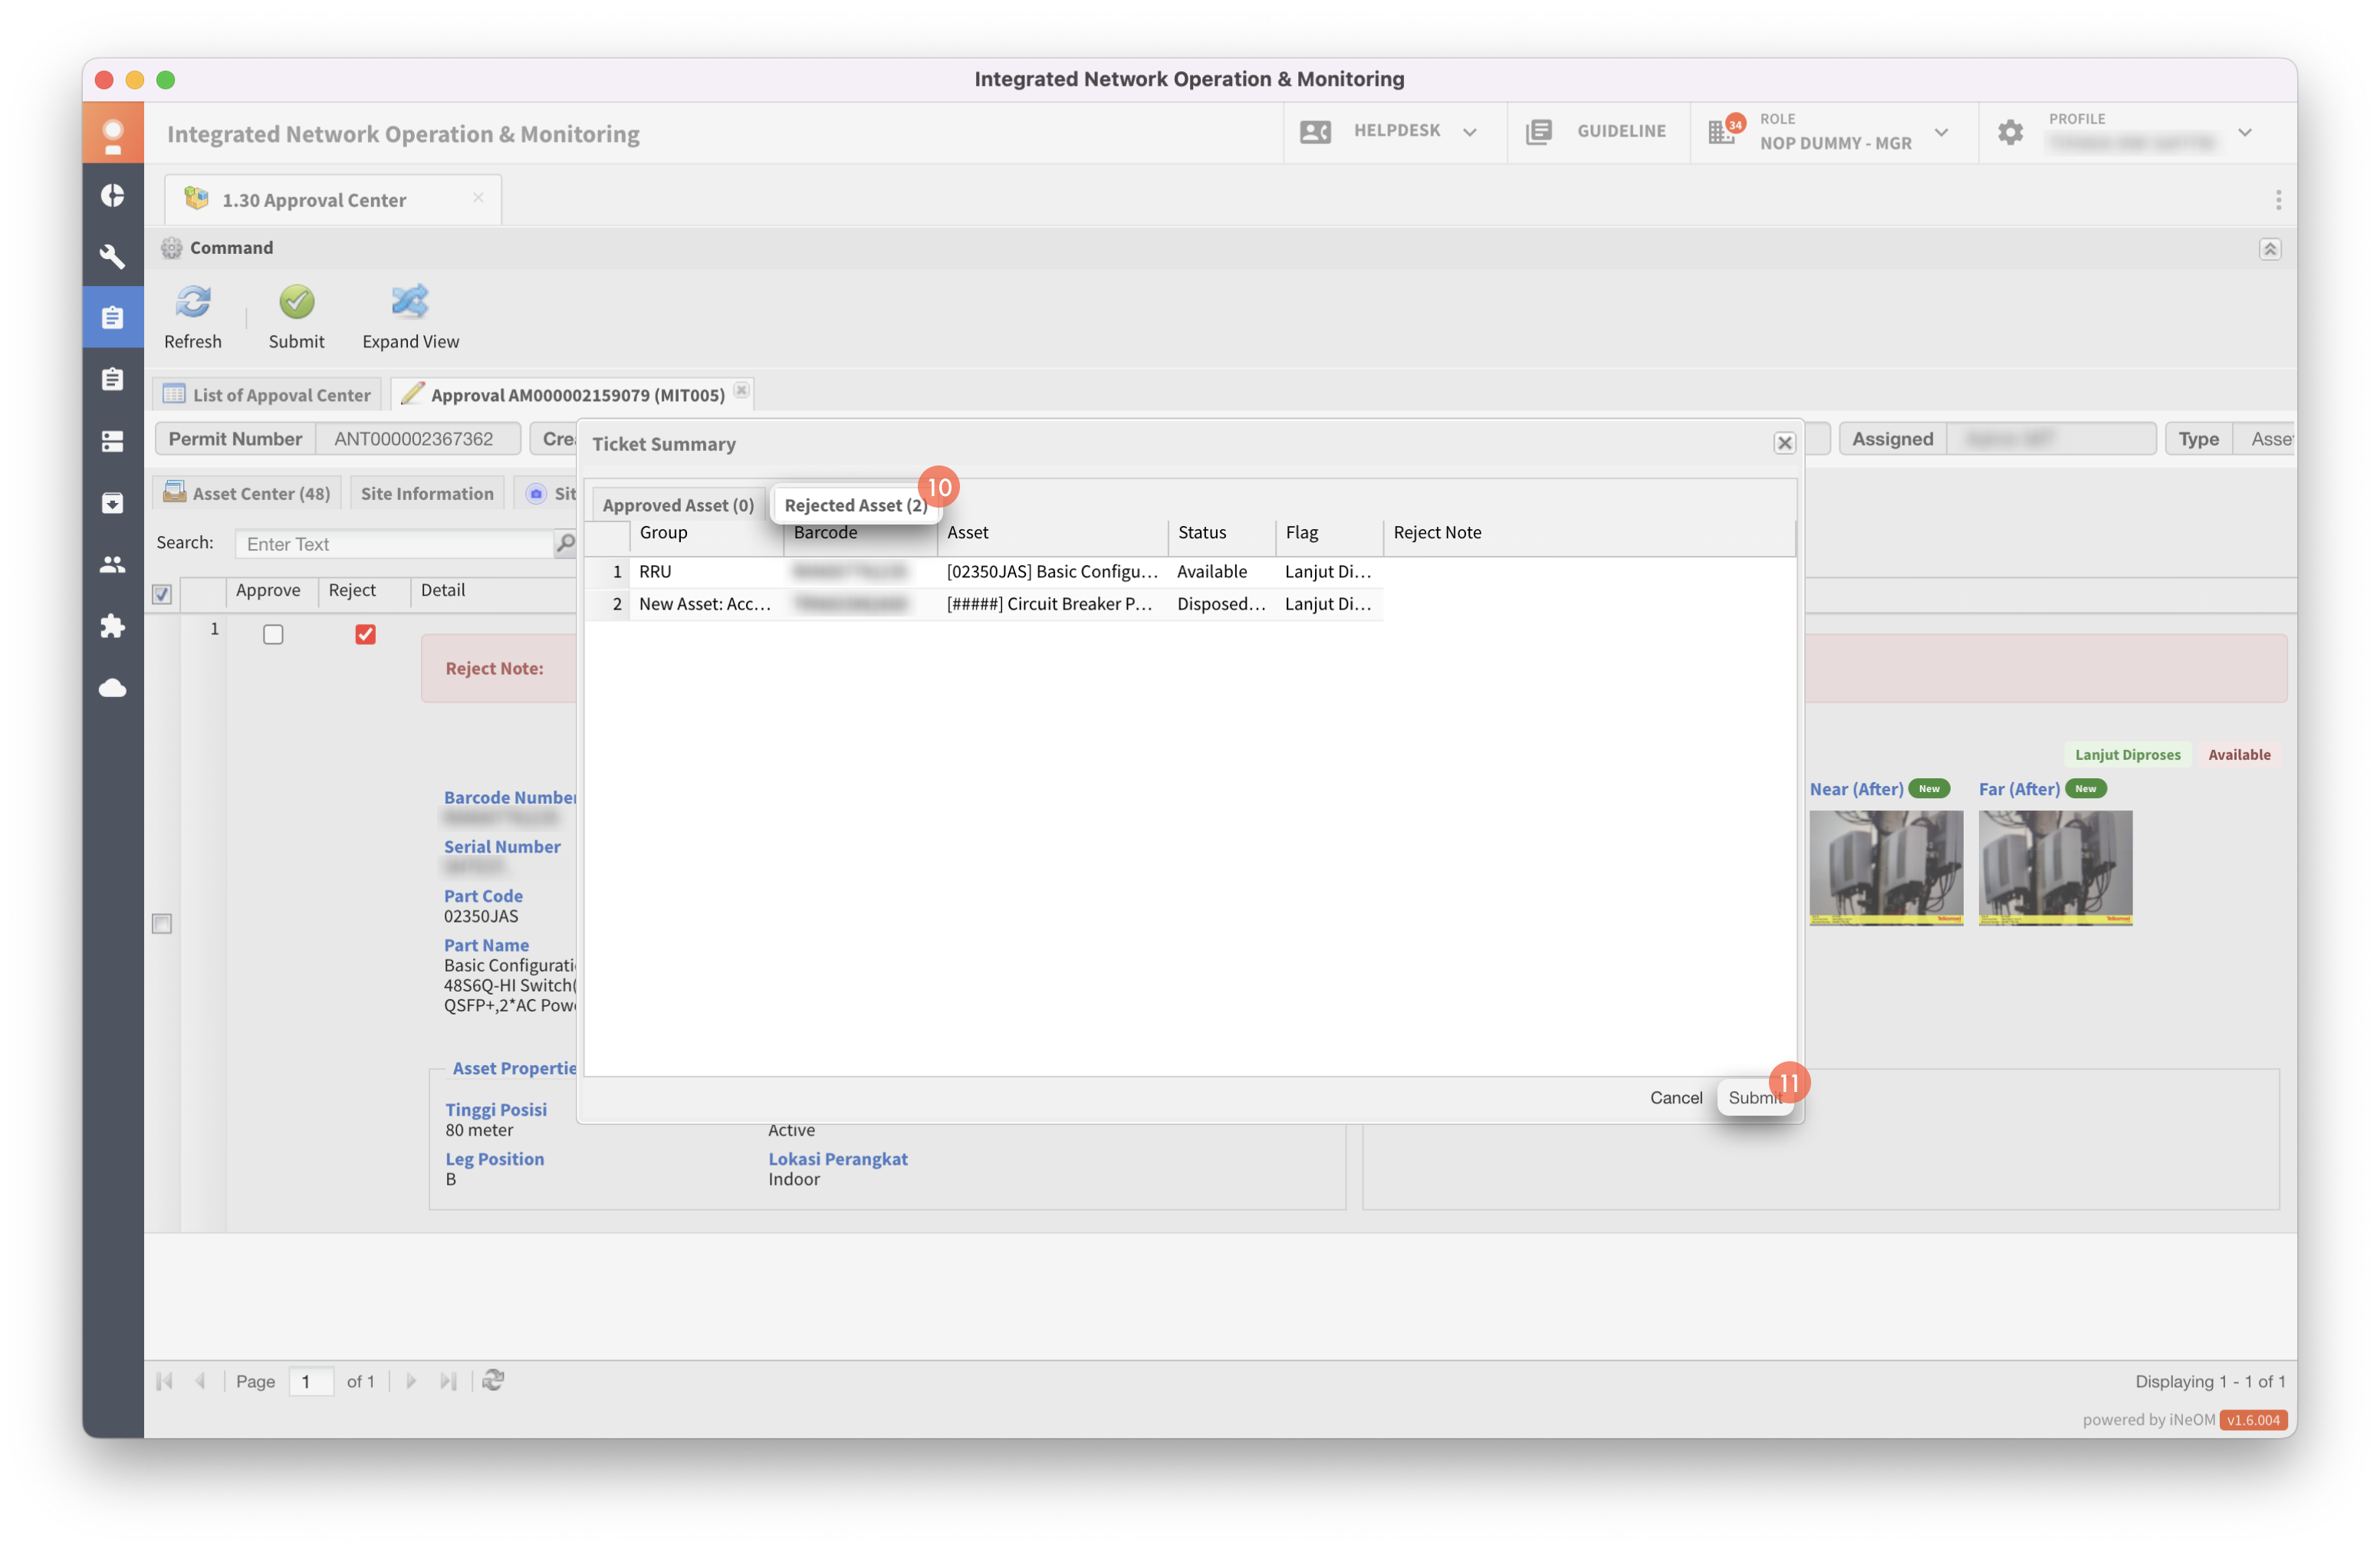Viewport: 2380px width, 1552px height.
Task: Click the Helpdesk contact card icon
Action: pos(1315,131)
